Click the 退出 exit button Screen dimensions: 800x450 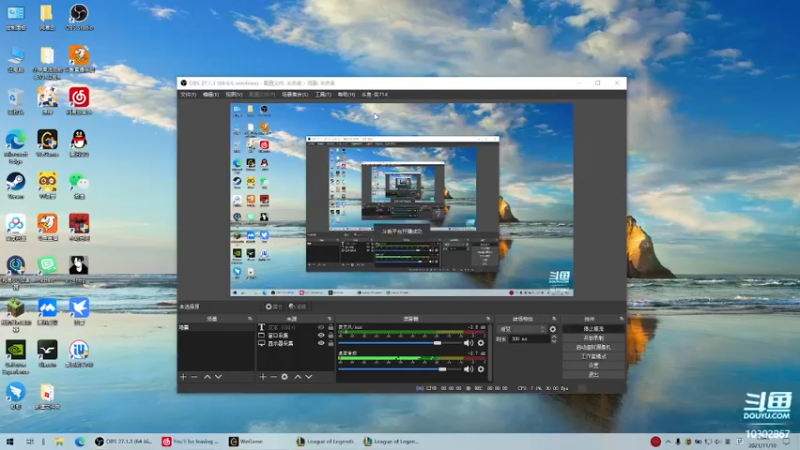click(x=593, y=374)
